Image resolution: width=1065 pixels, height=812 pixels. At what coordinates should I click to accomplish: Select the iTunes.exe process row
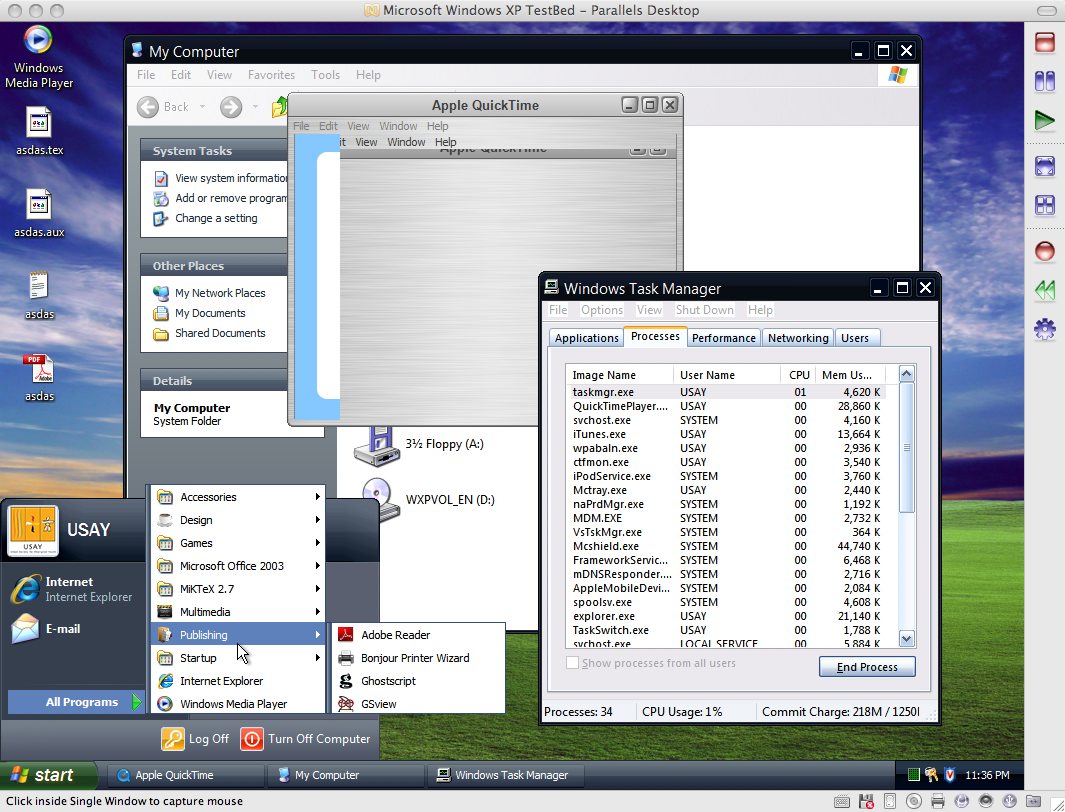click(725, 434)
